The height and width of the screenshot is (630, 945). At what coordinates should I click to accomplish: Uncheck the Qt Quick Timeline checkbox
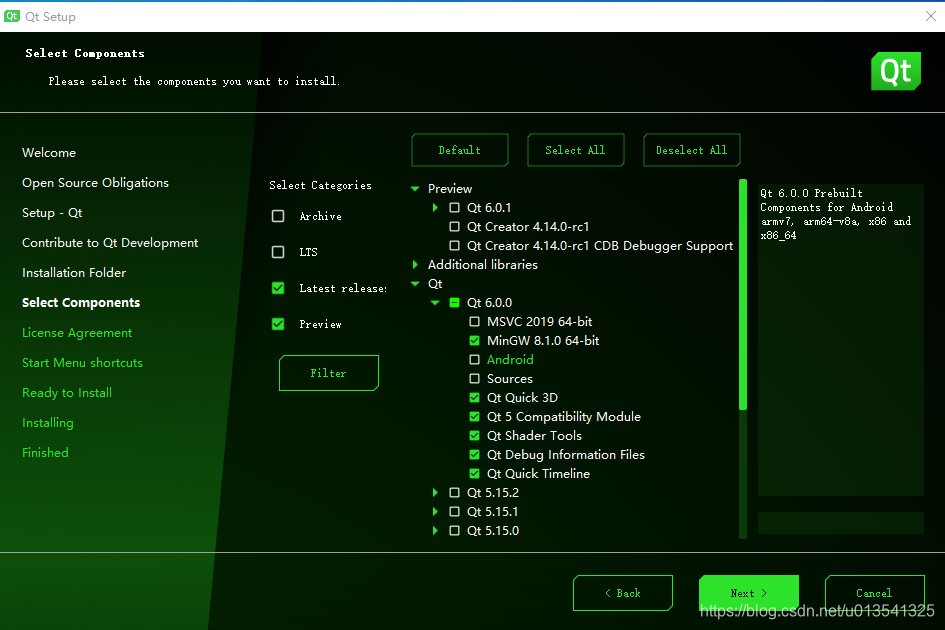474,473
